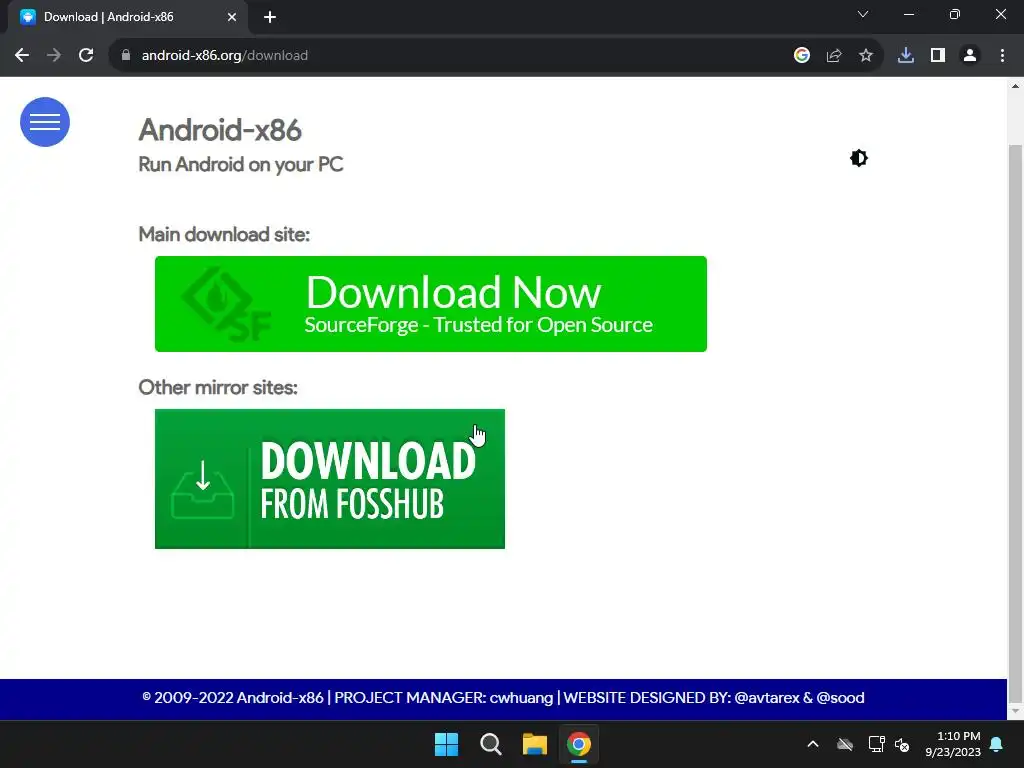Click Download from FossHub button

click(x=330, y=479)
